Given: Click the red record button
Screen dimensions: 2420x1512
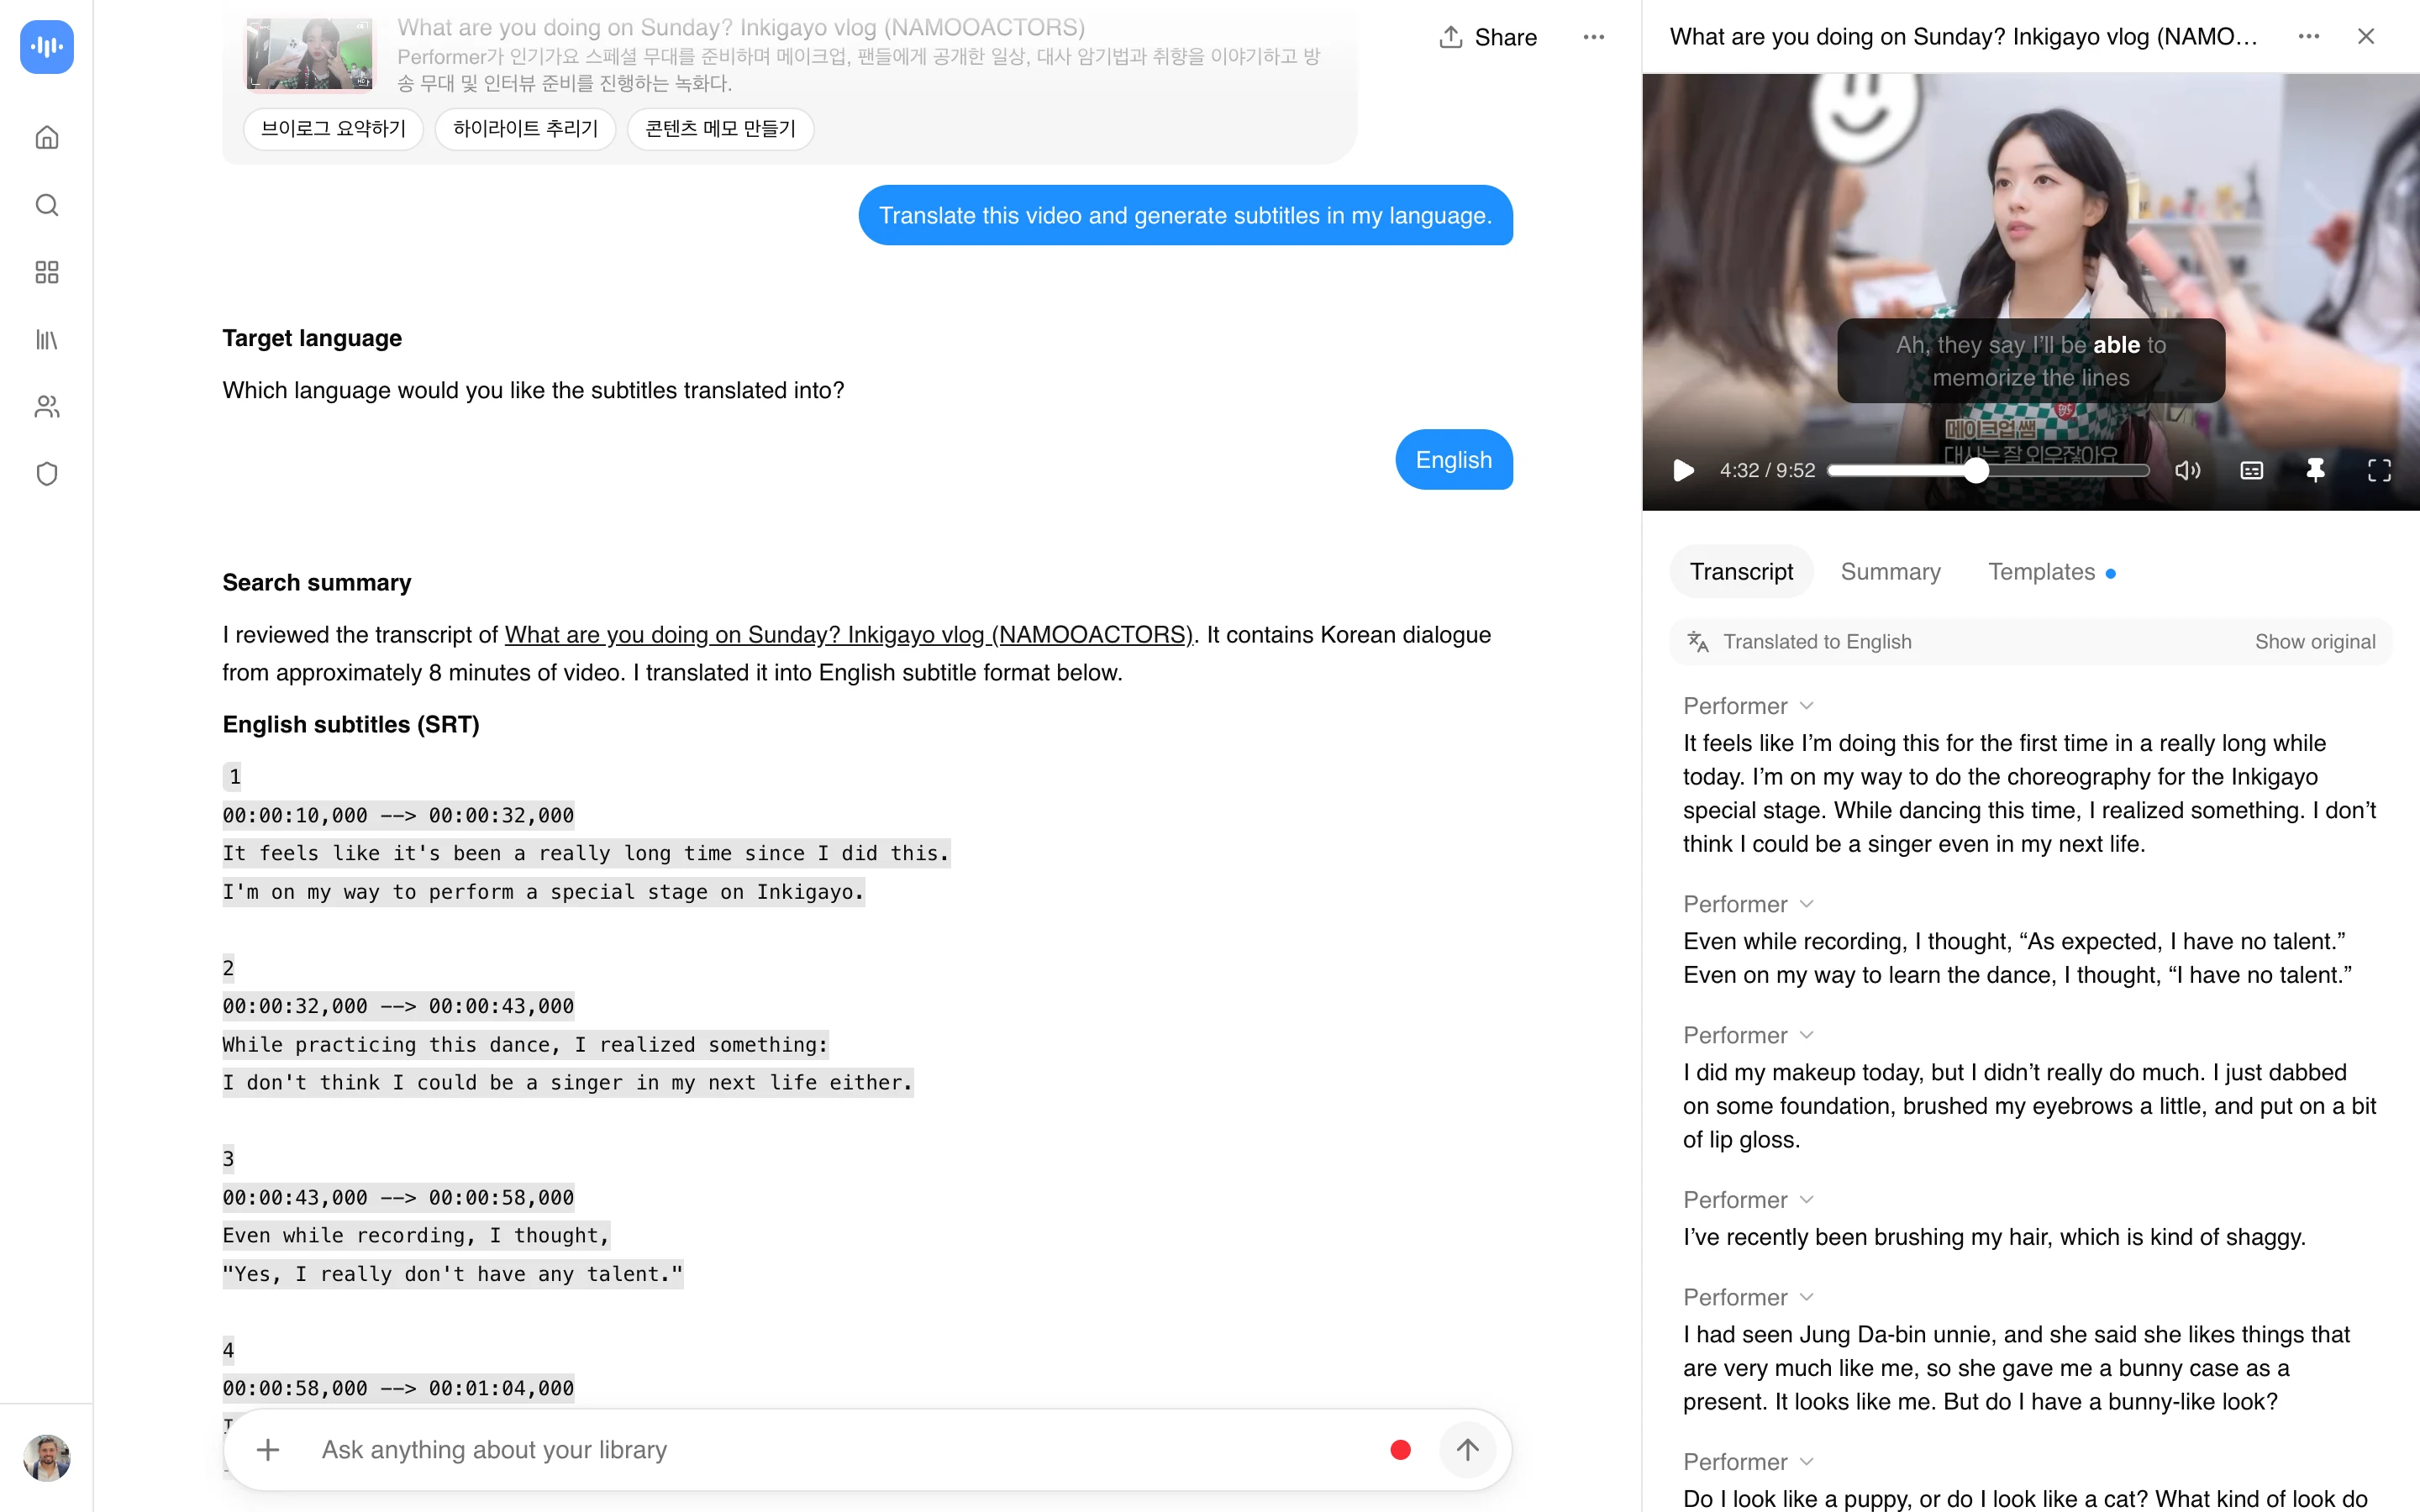Looking at the screenshot, I should 1400,1450.
